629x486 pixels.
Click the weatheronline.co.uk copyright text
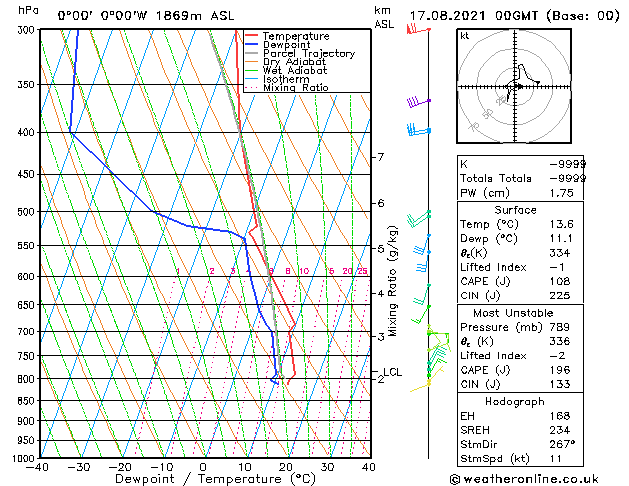click(x=524, y=479)
